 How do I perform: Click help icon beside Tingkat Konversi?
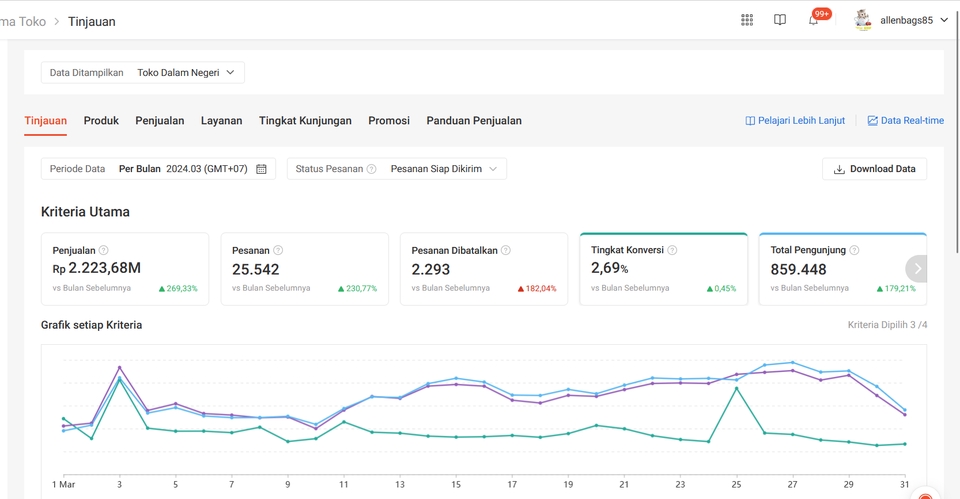672,250
